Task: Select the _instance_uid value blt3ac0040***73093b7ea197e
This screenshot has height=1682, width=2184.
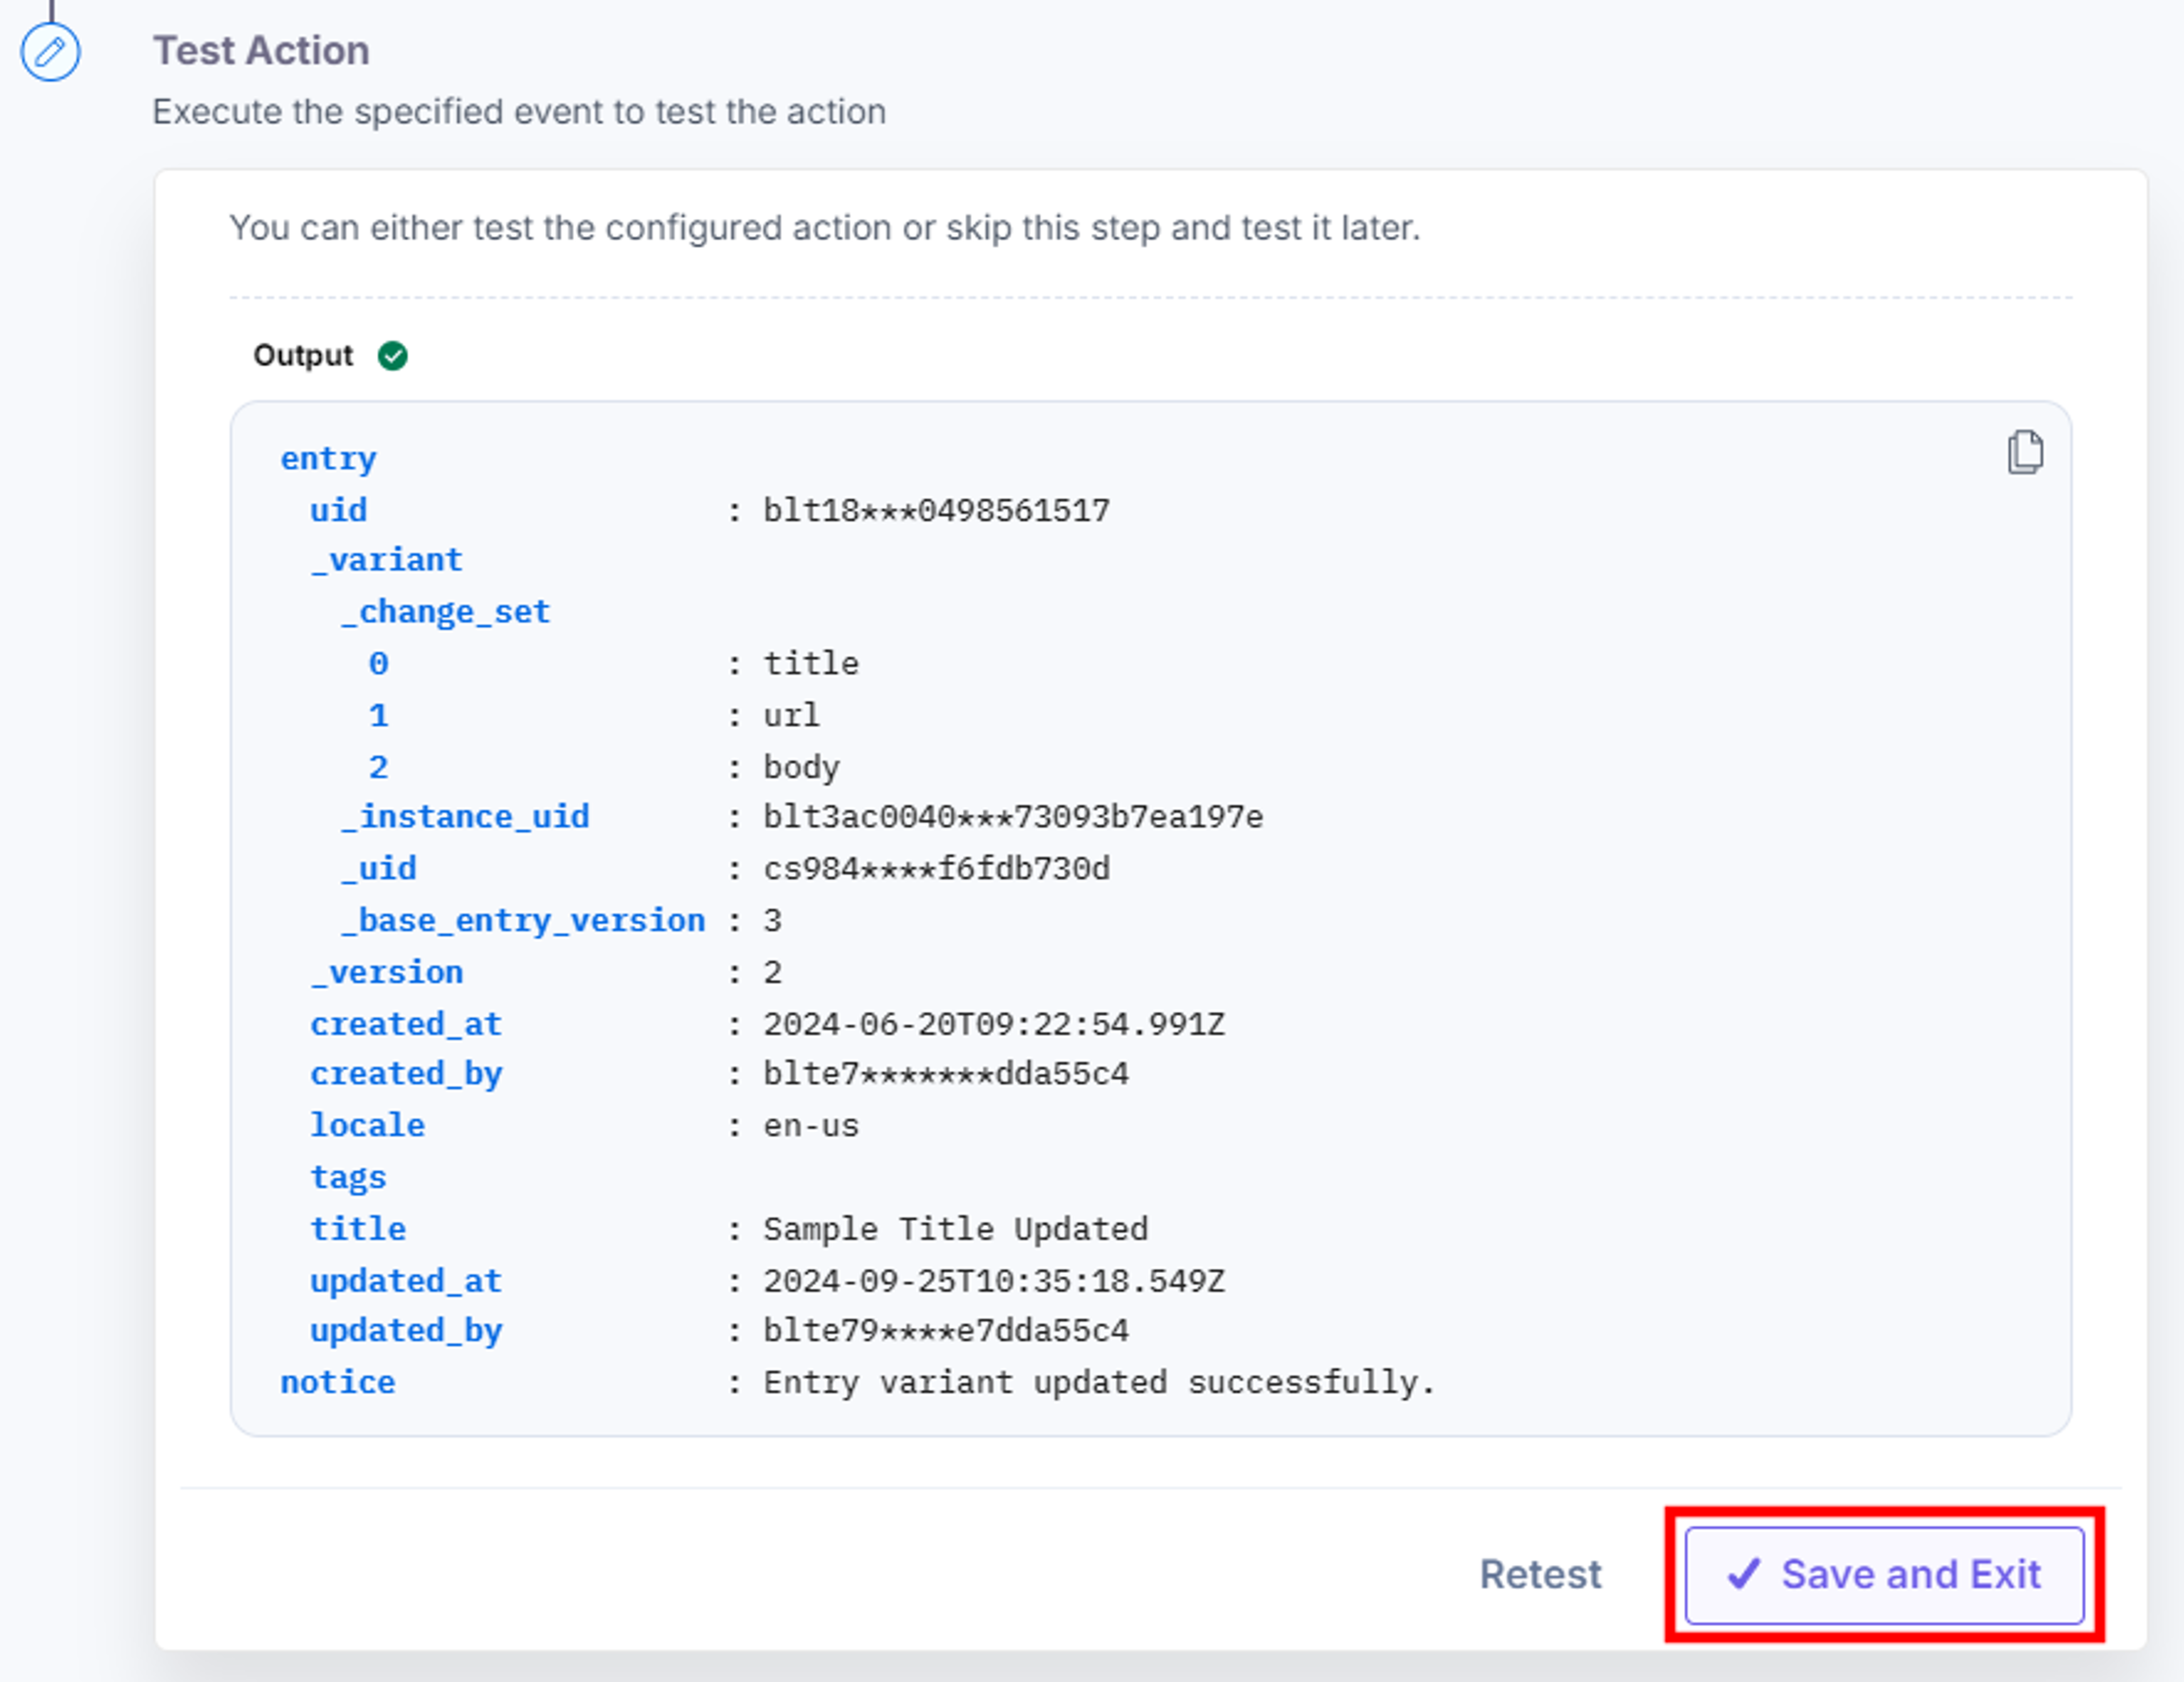Action: 1013,817
